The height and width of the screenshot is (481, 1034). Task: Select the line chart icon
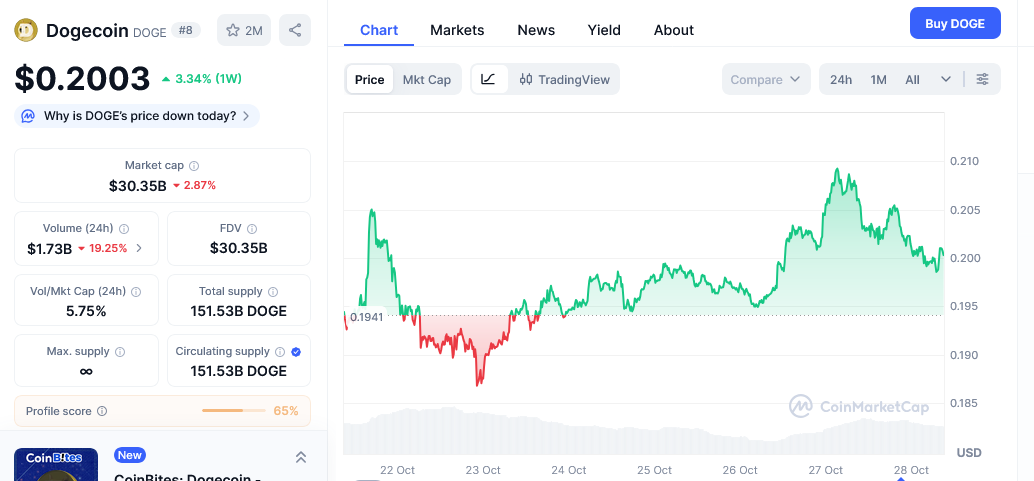coord(488,79)
